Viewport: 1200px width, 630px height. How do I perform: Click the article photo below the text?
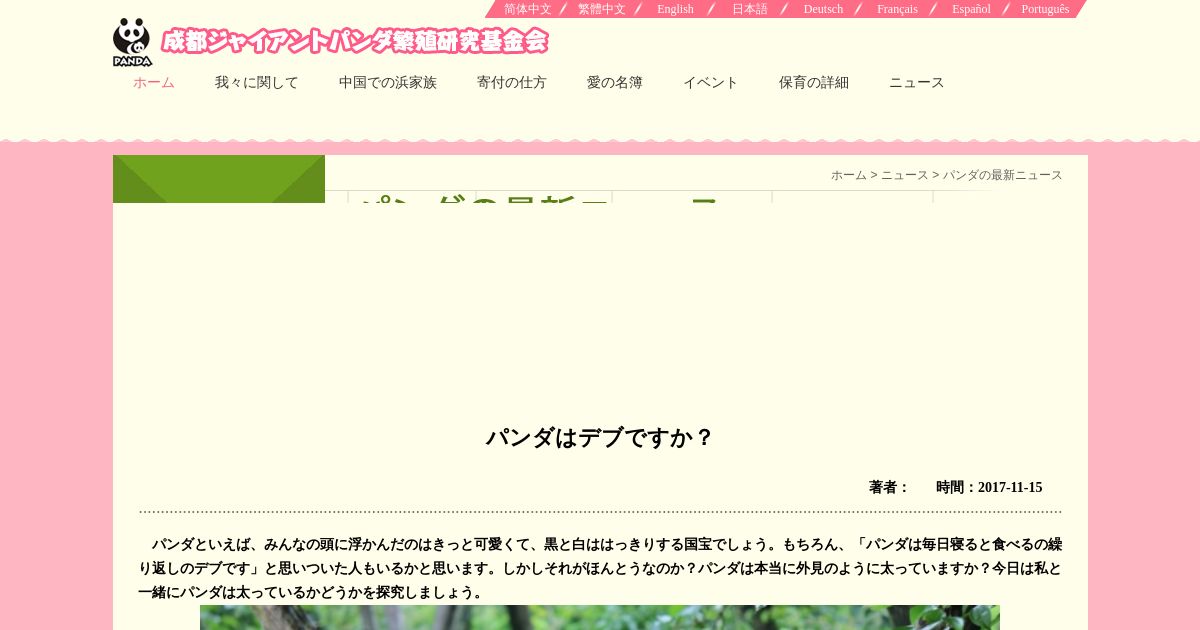tap(600, 617)
